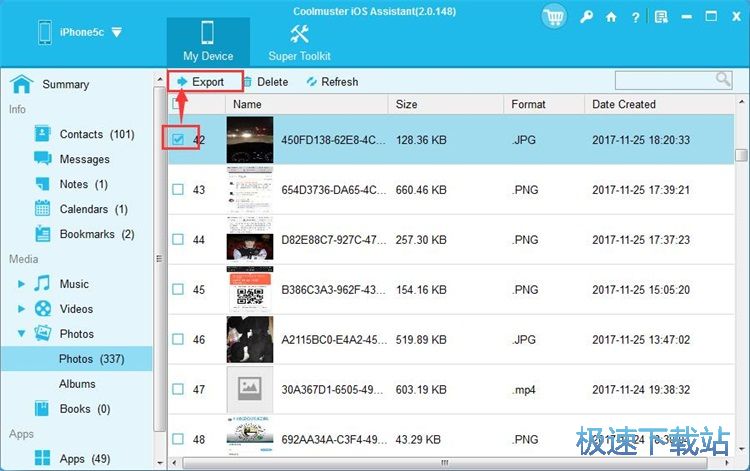Expand the Videos tree node arrow
Image resolution: width=750 pixels, height=471 pixels.
point(21,308)
